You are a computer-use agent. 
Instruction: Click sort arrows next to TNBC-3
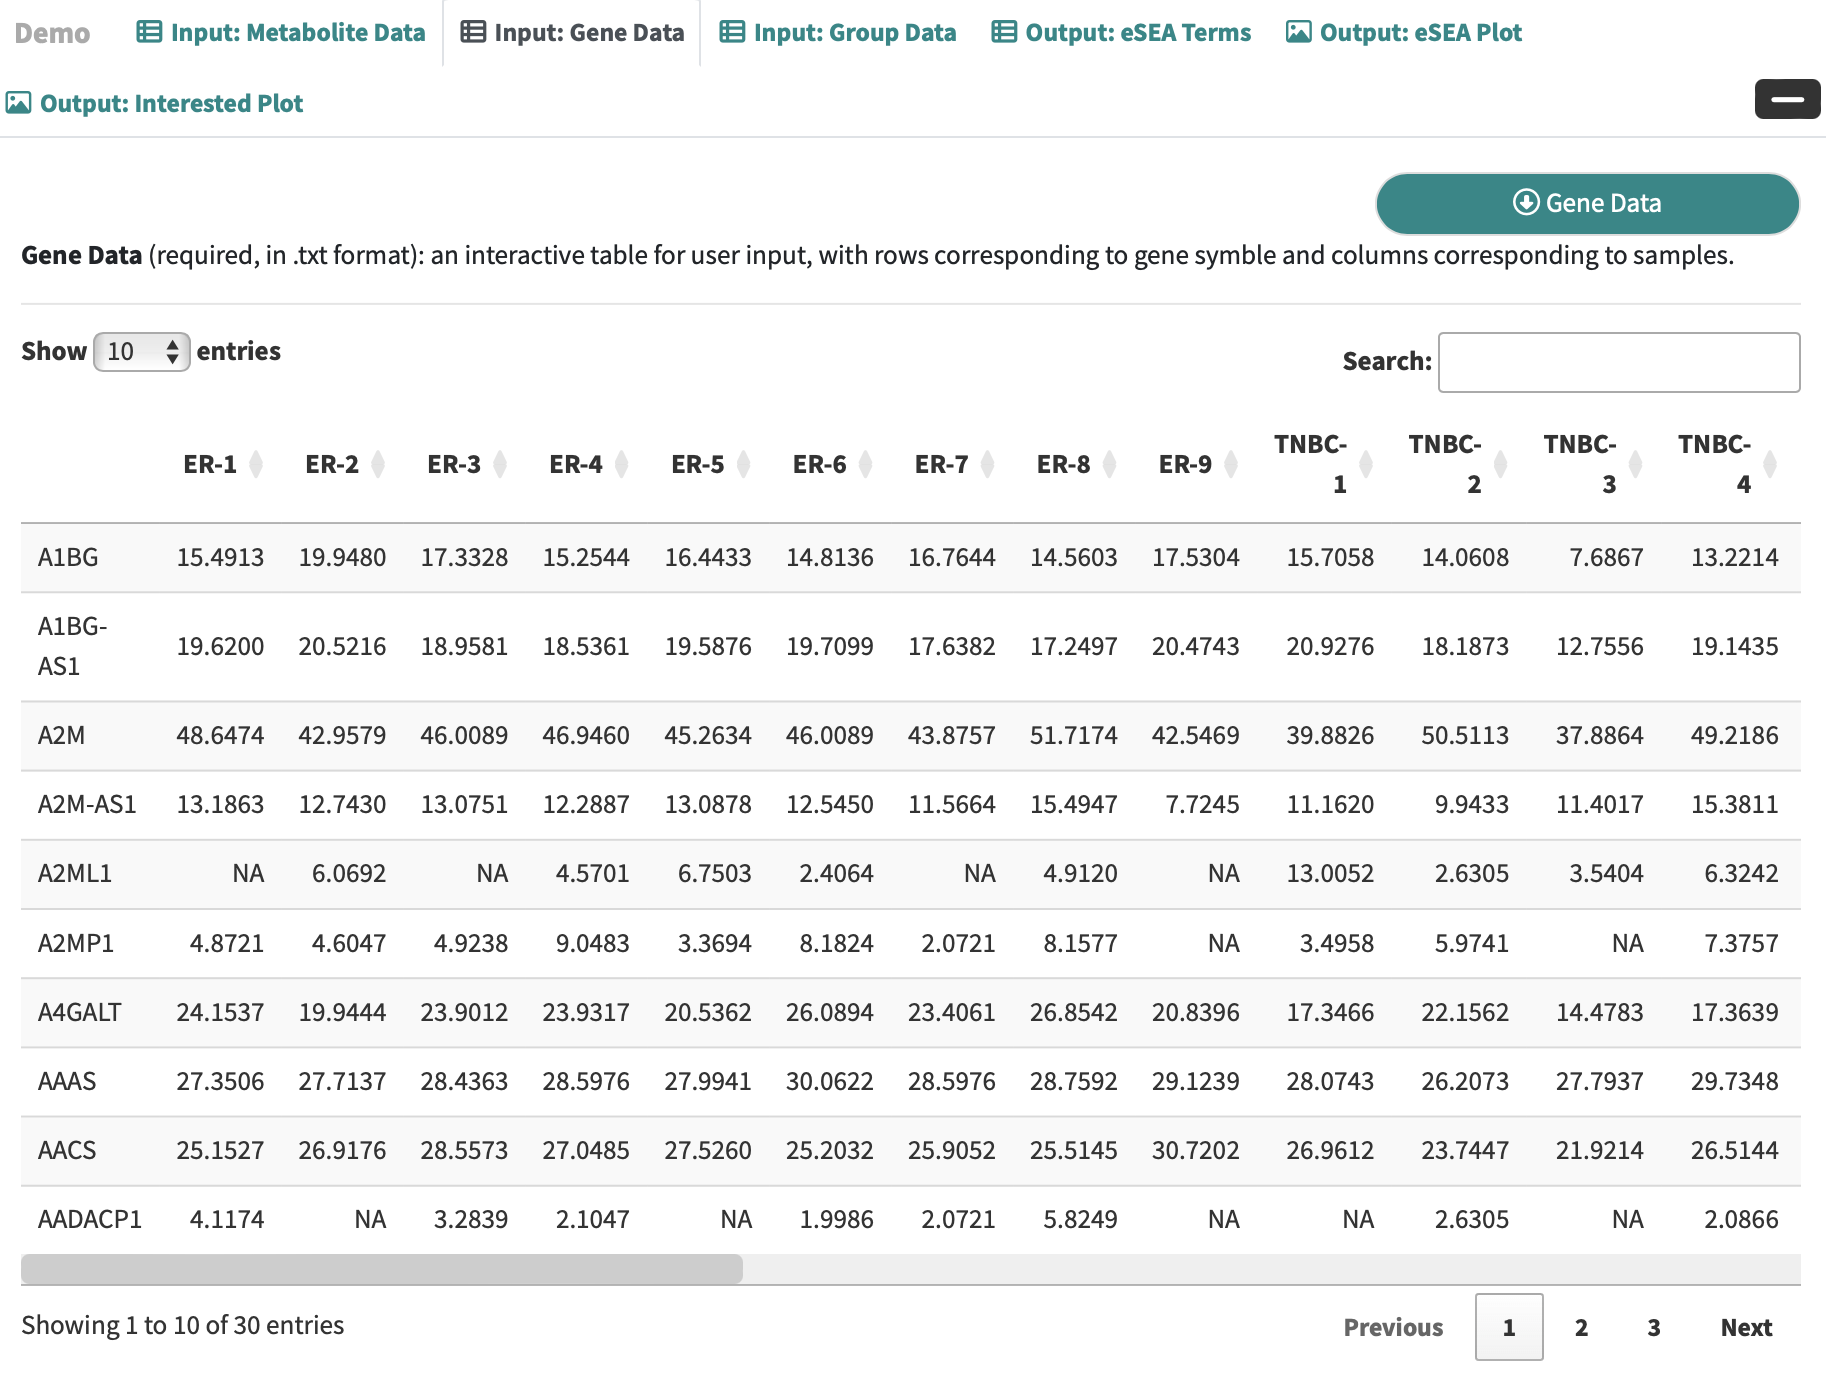point(1635,464)
